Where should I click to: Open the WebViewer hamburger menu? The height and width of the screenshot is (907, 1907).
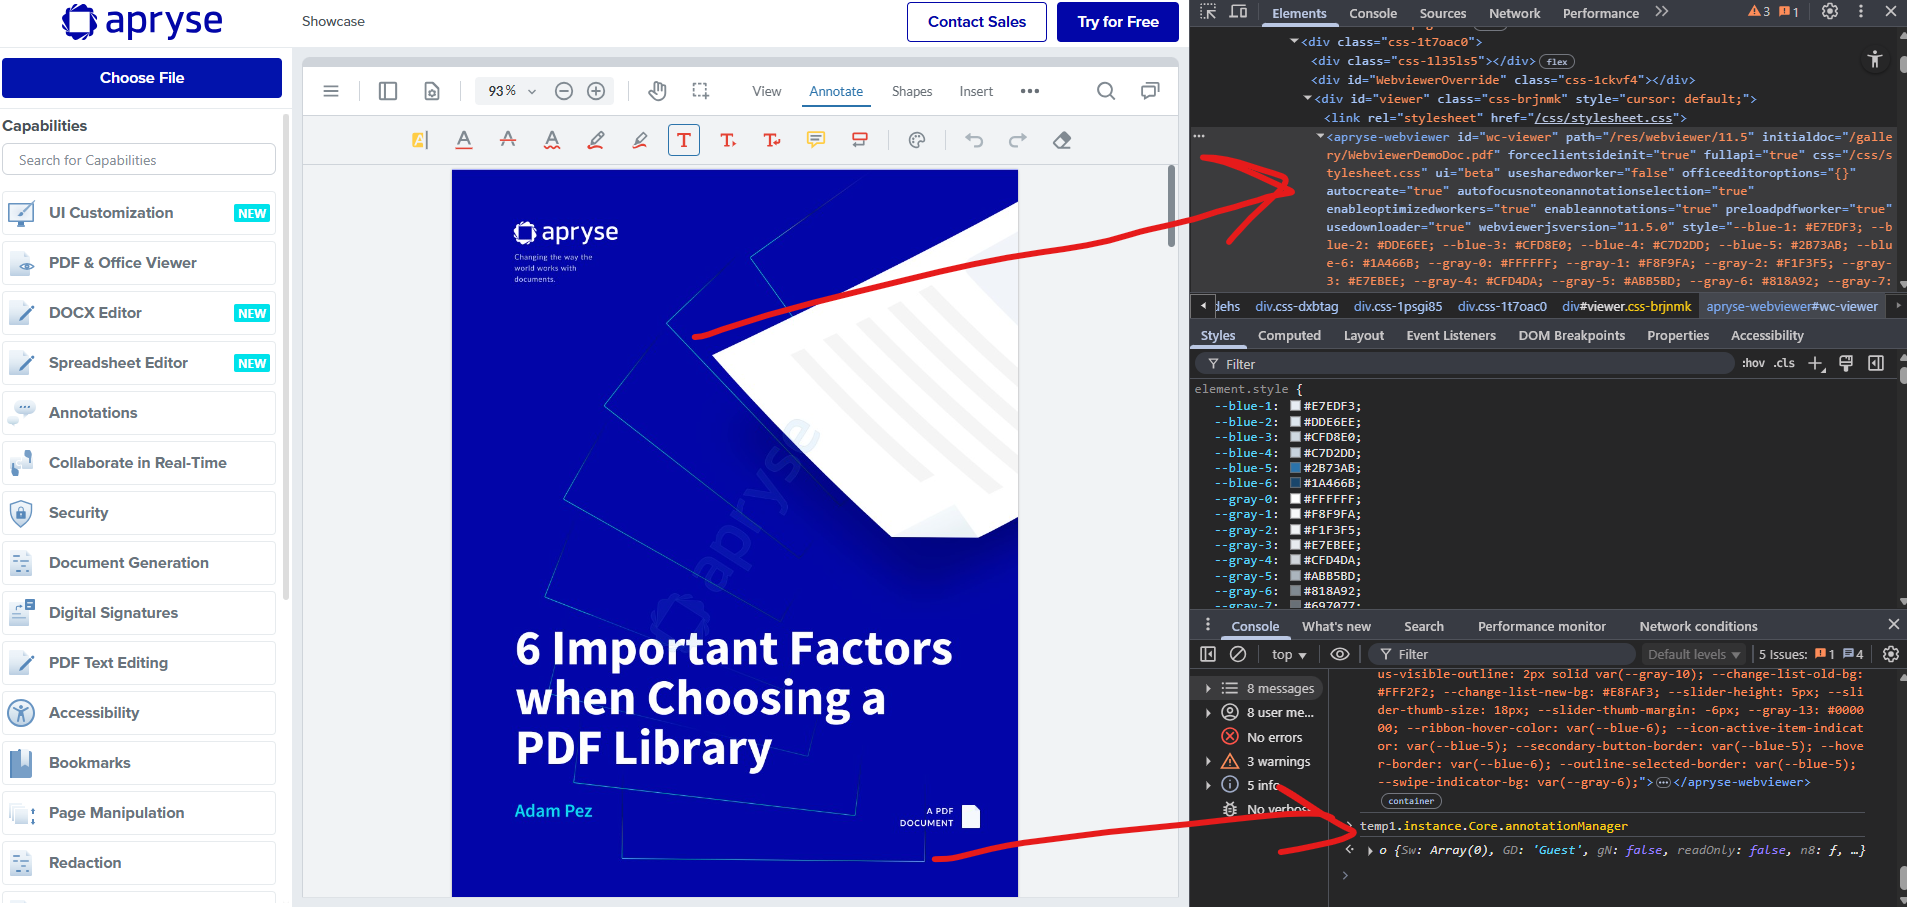(331, 91)
